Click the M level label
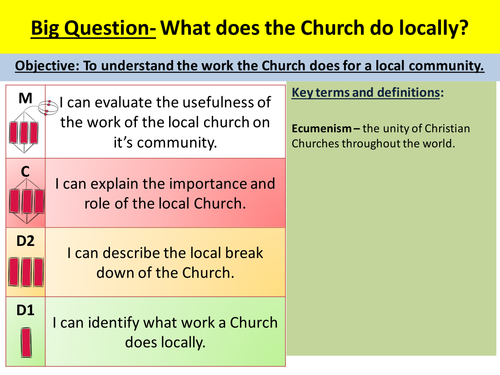 click(x=25, y=98)
